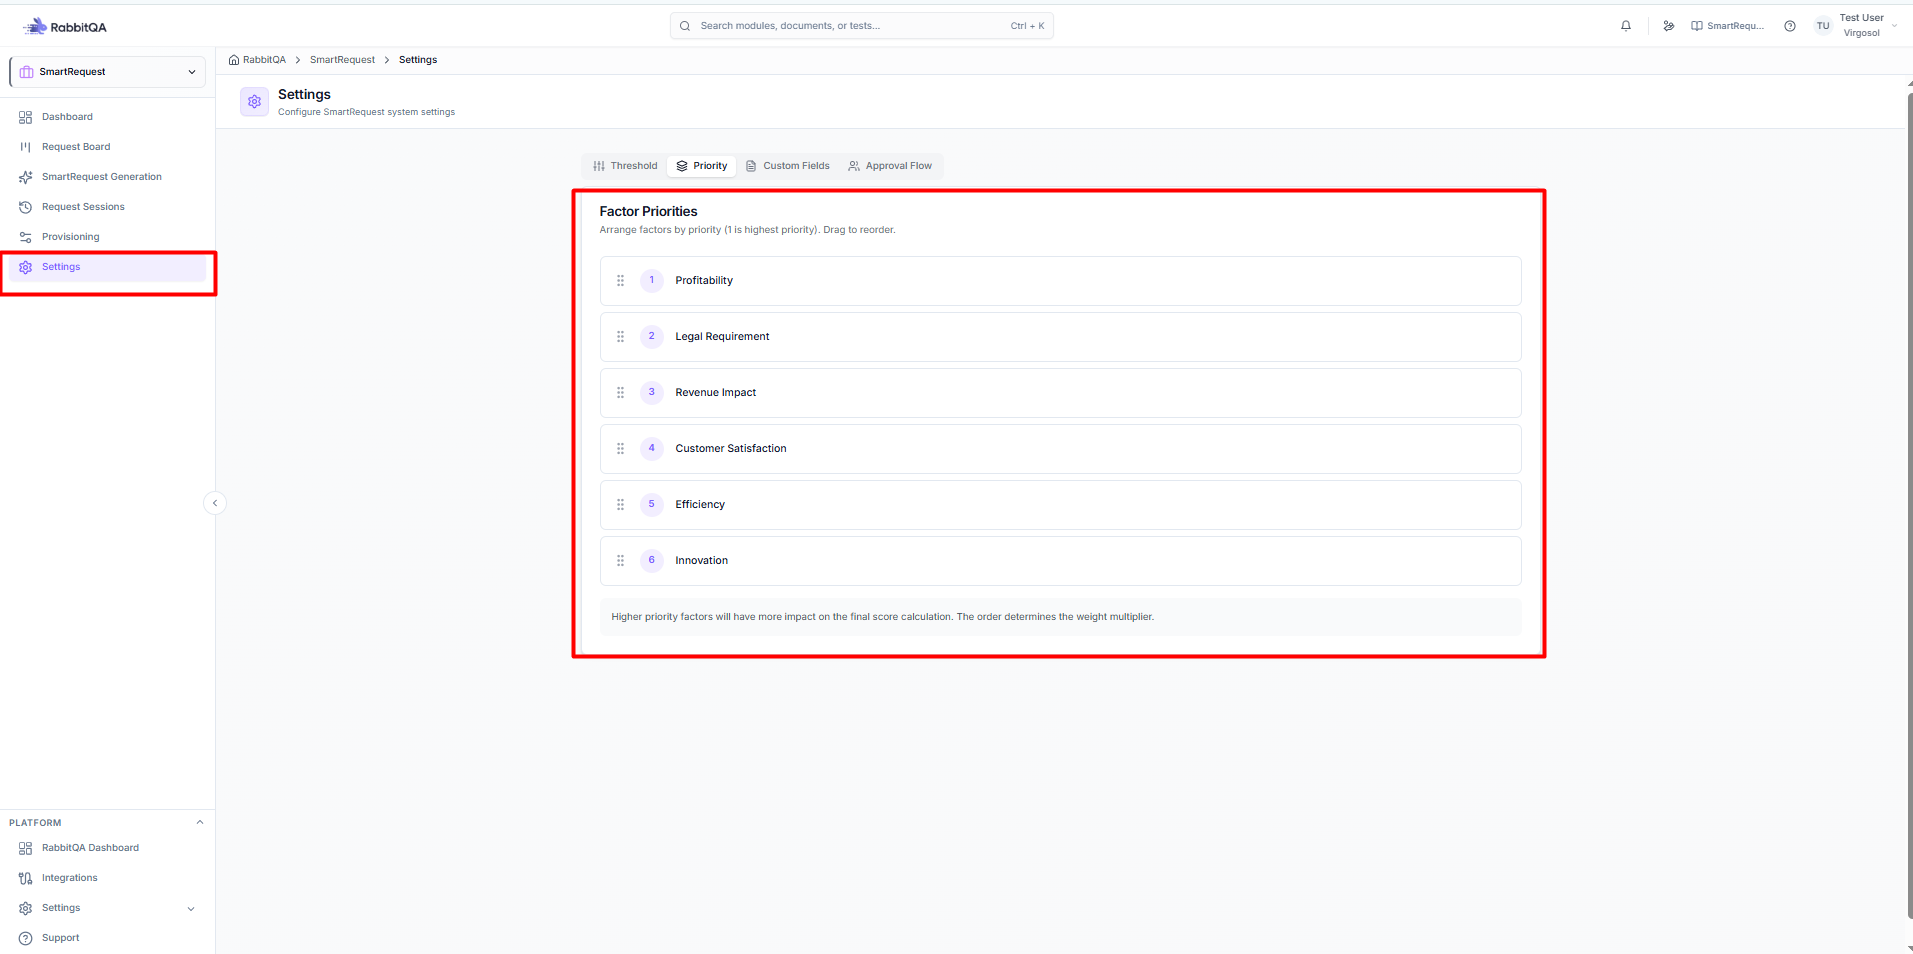The width and height of the screenshot is (1913, 954).
Task: Open the Custom Fields tab
Action: [788, 166]
